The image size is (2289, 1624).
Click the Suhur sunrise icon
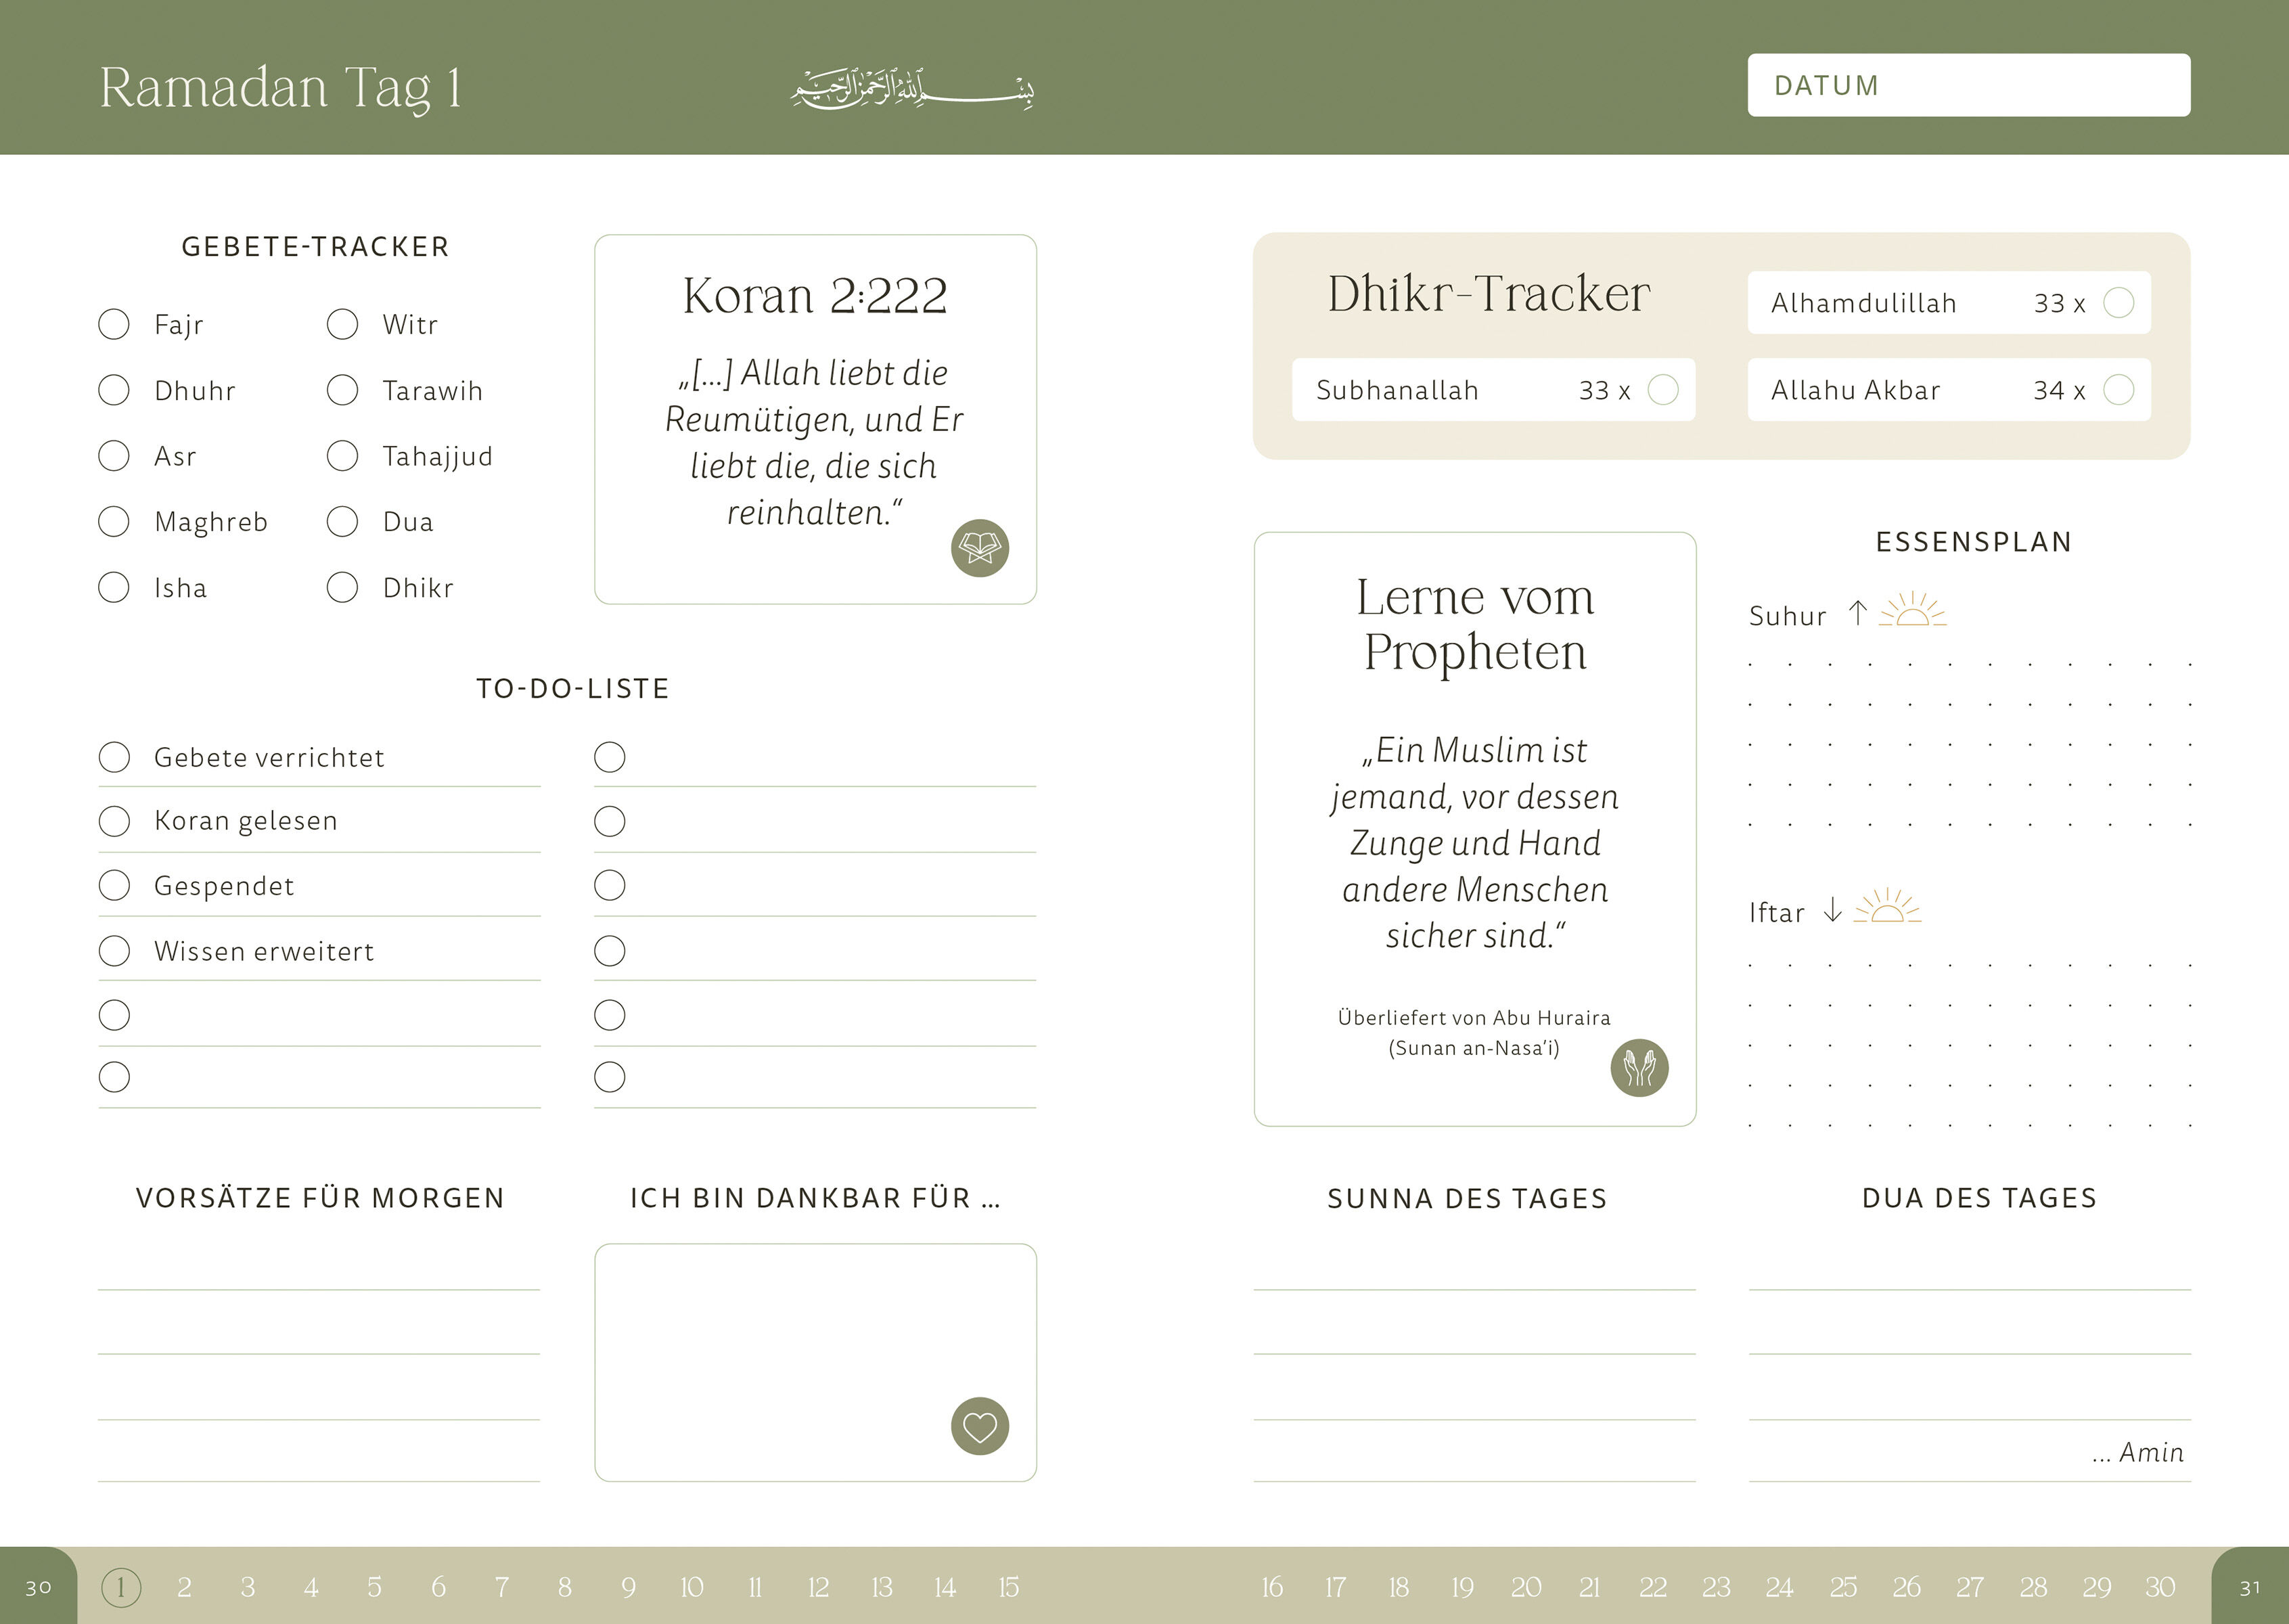point(1912,611)
